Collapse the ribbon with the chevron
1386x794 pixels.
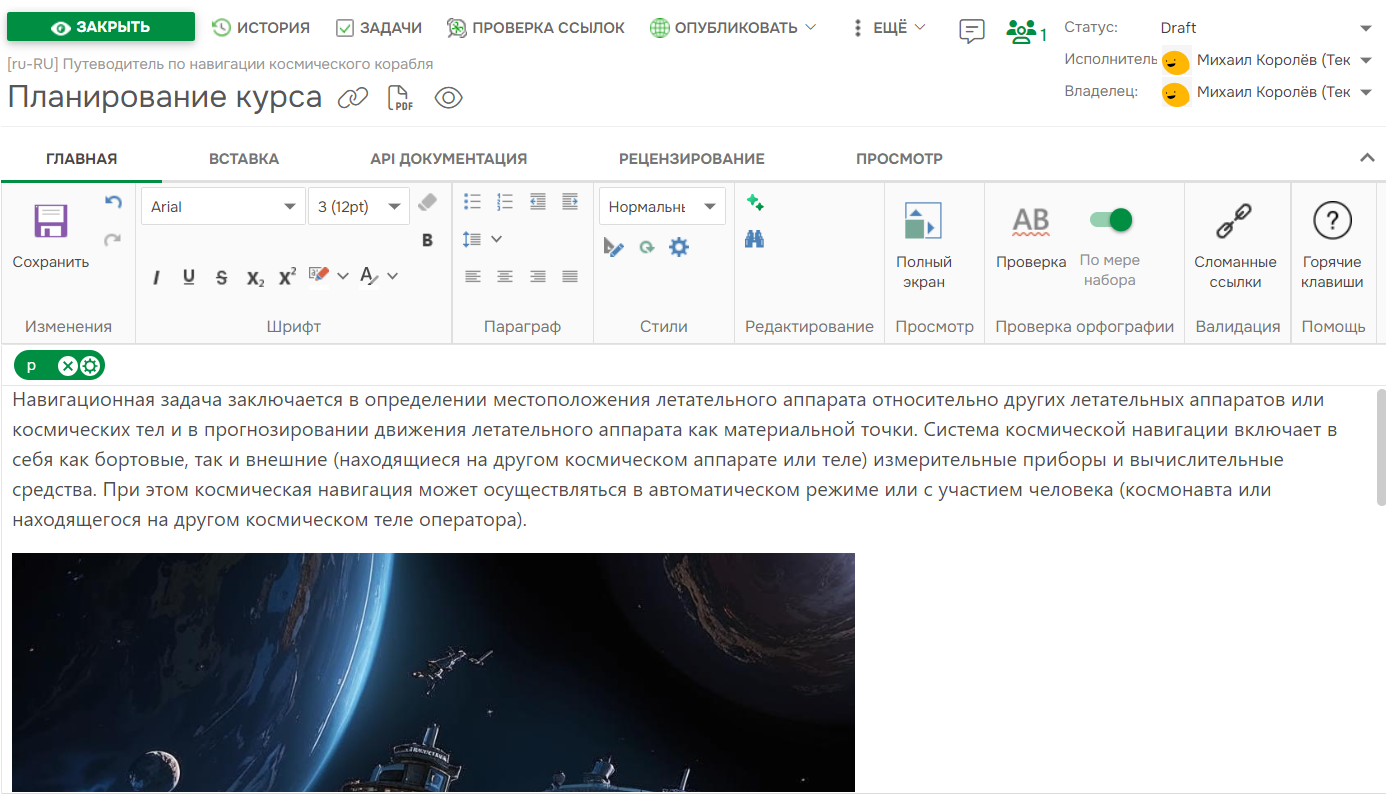(1367, 158)
